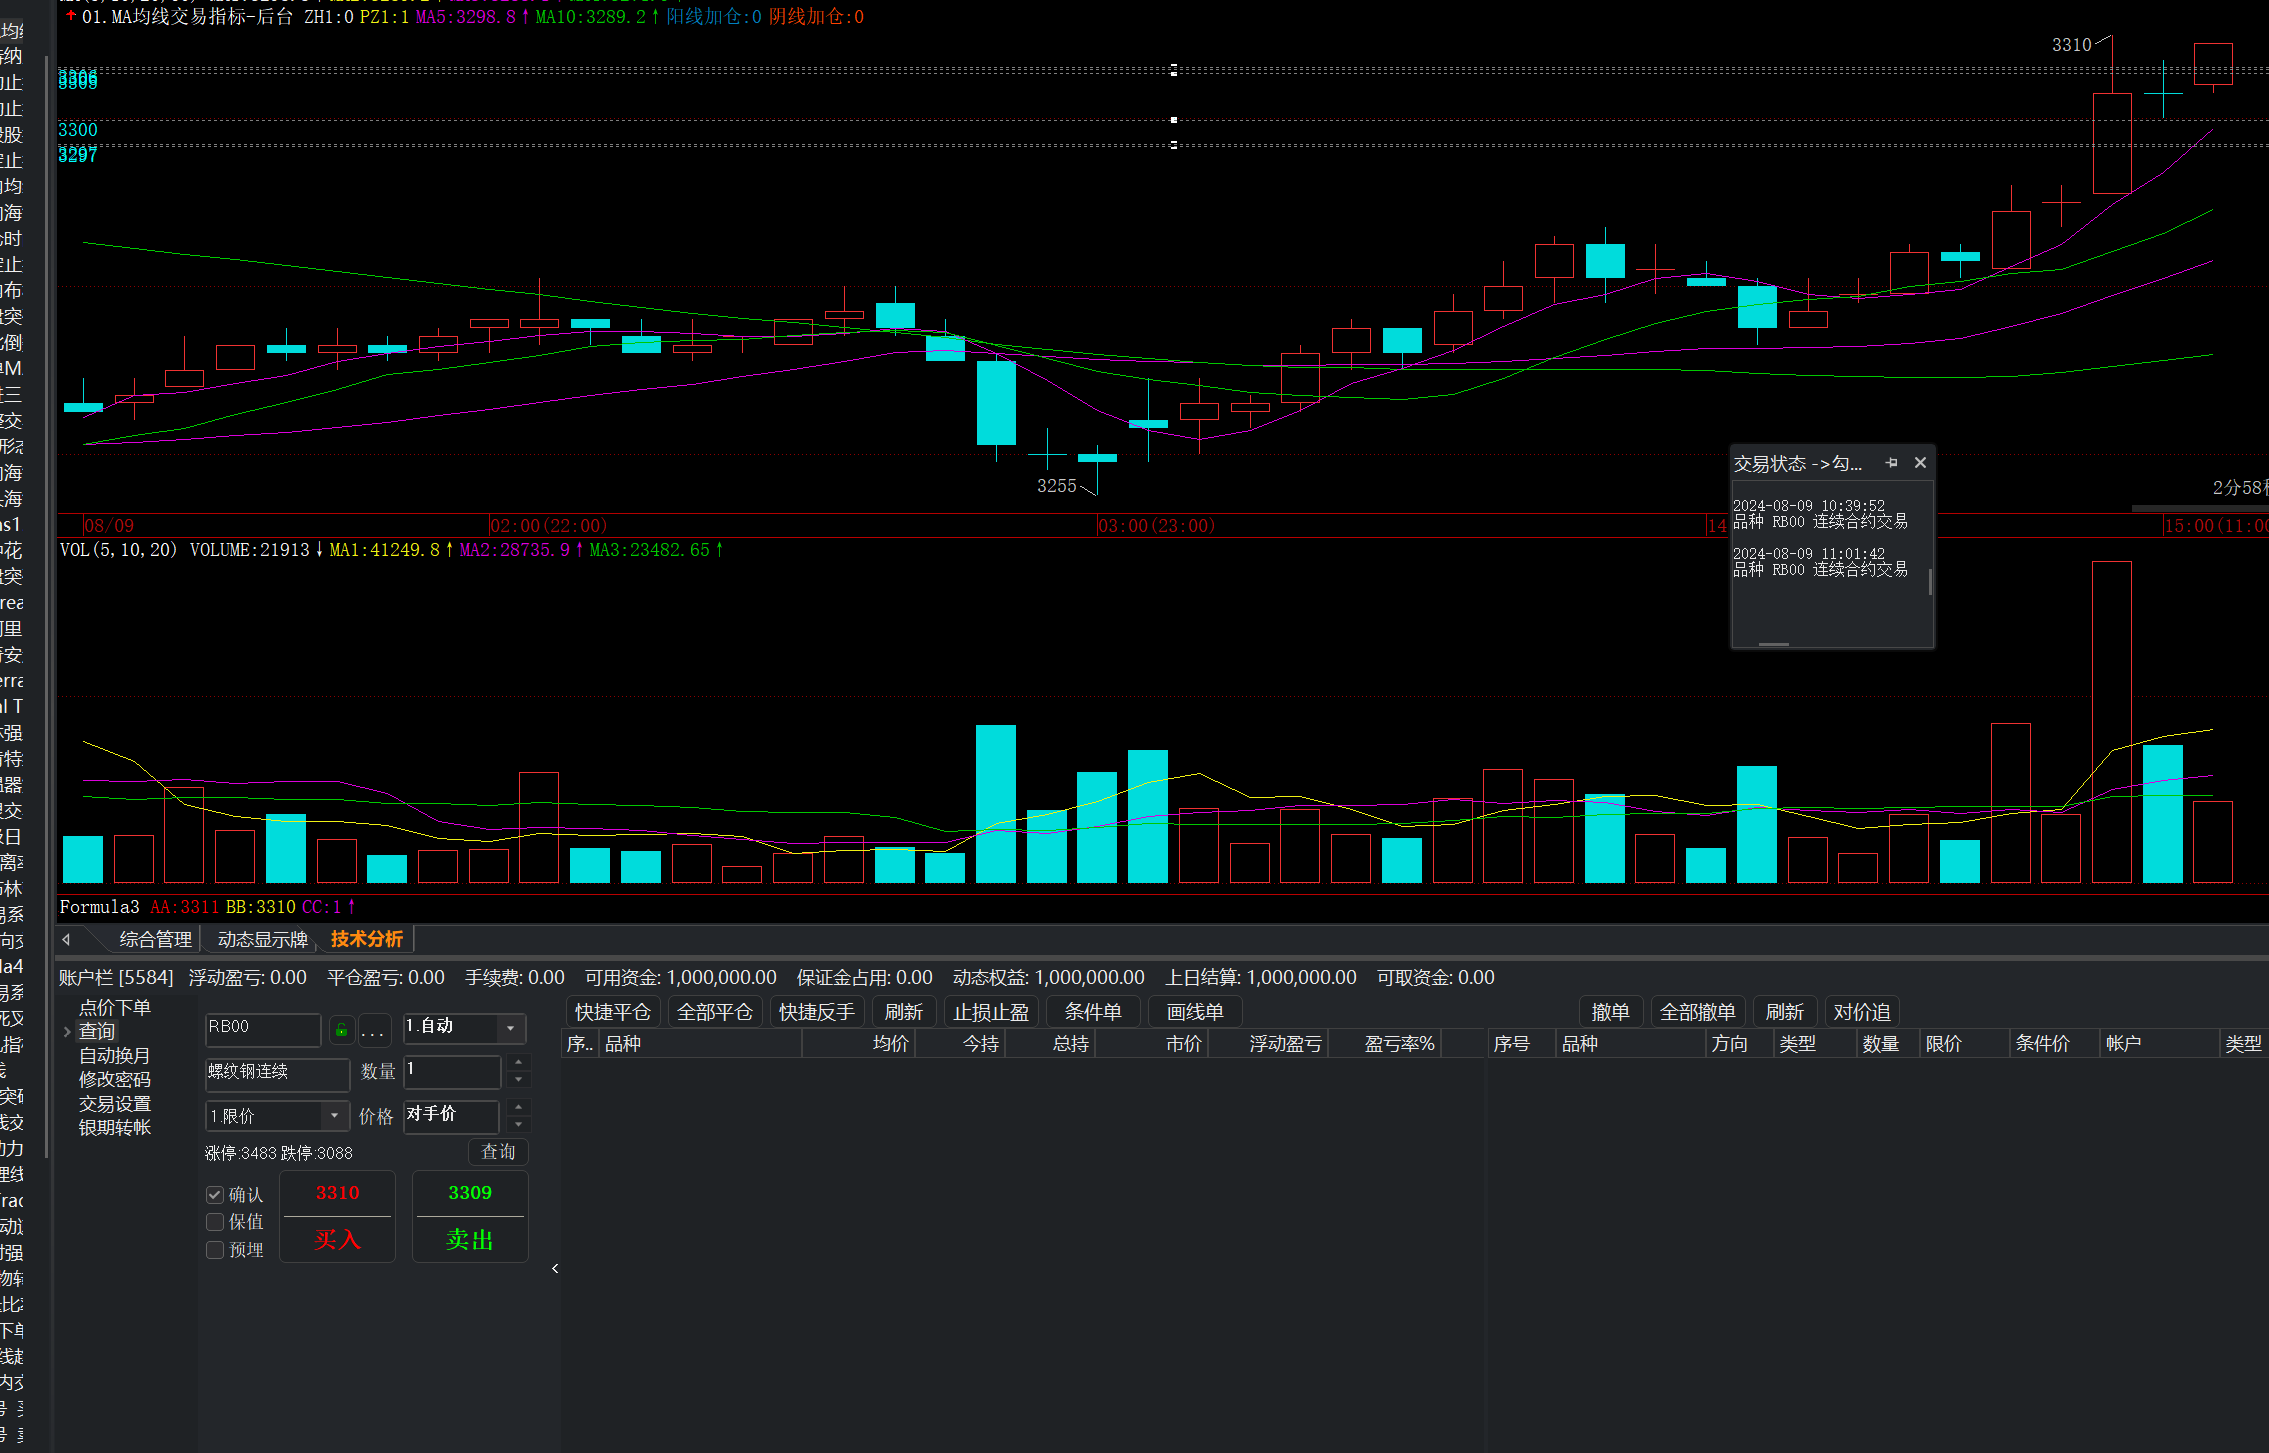Click the 对价追 button
Image resolution: width=2269 pixels, height=1453 pixels.
(x=1862, y=1012)
